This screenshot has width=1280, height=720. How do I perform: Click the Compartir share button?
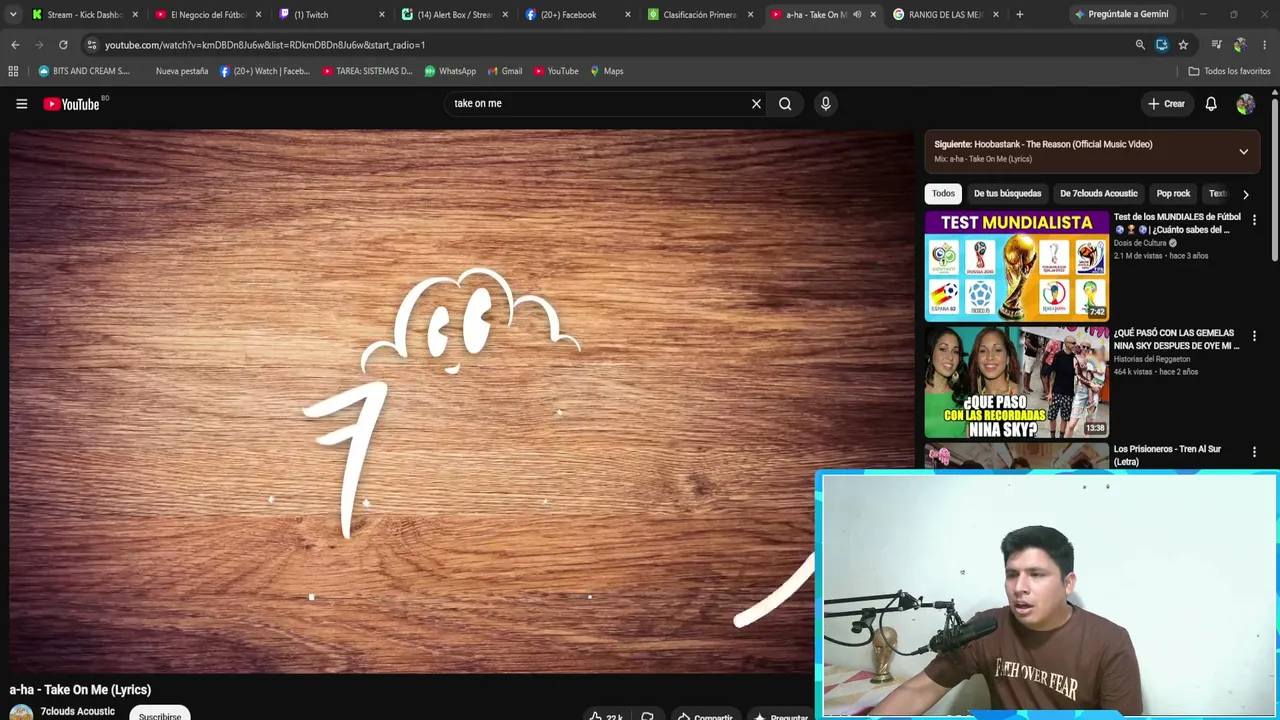pyautogui.click(x=705, y=715)
